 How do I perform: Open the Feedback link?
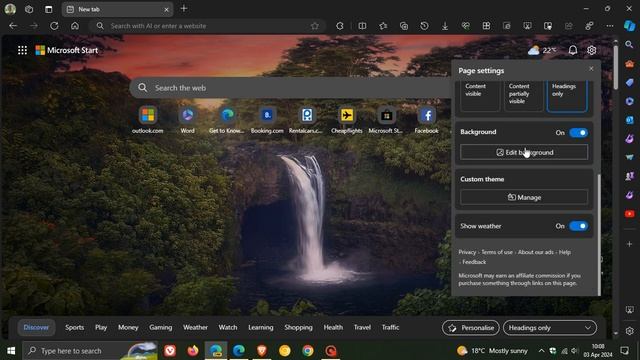[474, 262]
